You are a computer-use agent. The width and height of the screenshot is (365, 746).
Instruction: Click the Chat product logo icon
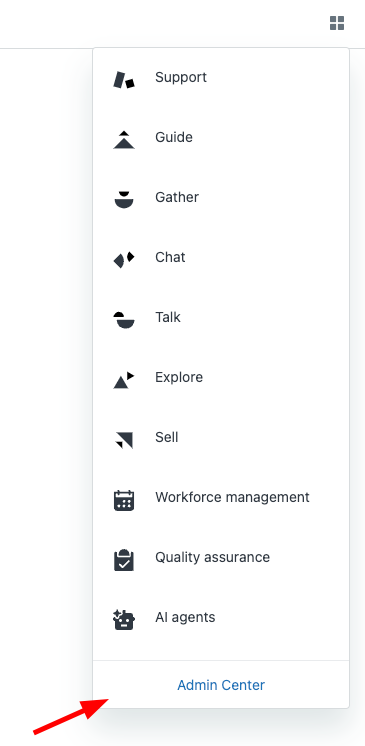(124, 260)
